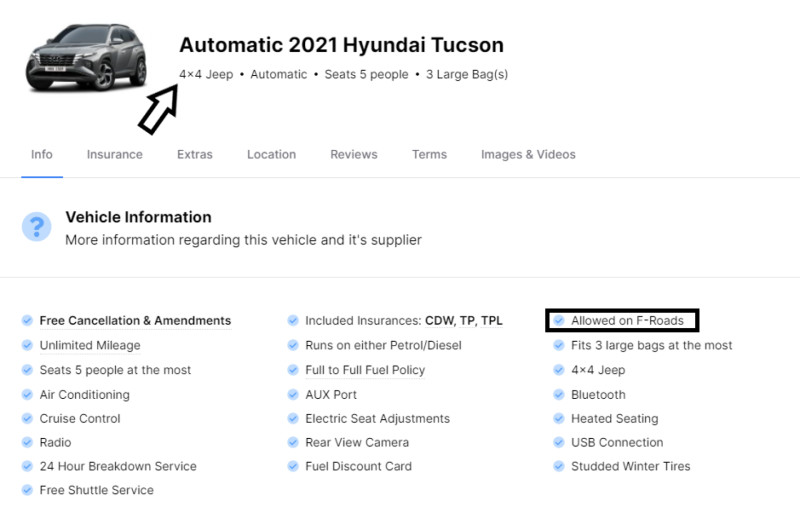Click the Automatic 2021 Hyundai Tucson title
The width and height of the screenshot is (800, 513).
point(341,45)
